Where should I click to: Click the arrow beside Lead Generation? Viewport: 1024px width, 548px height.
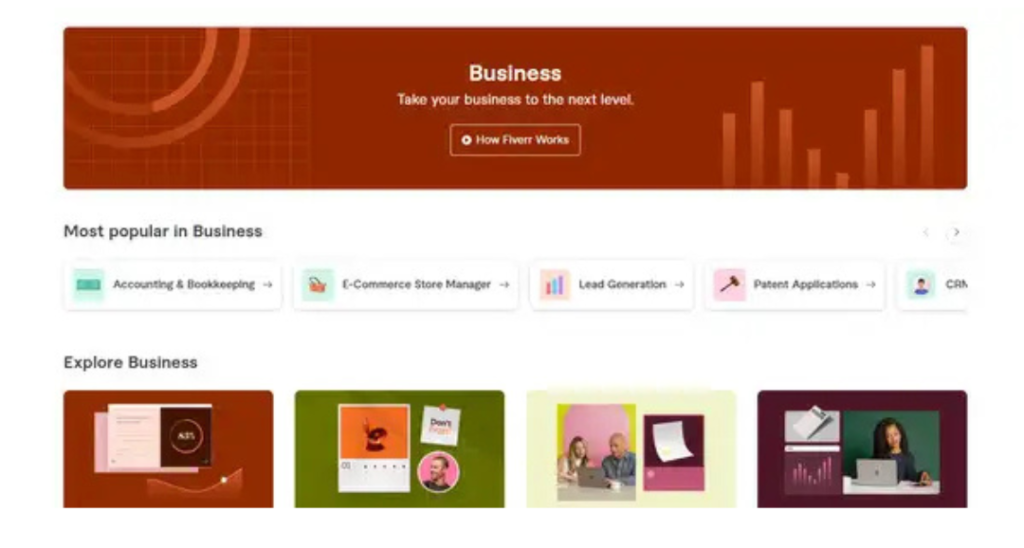679,285
